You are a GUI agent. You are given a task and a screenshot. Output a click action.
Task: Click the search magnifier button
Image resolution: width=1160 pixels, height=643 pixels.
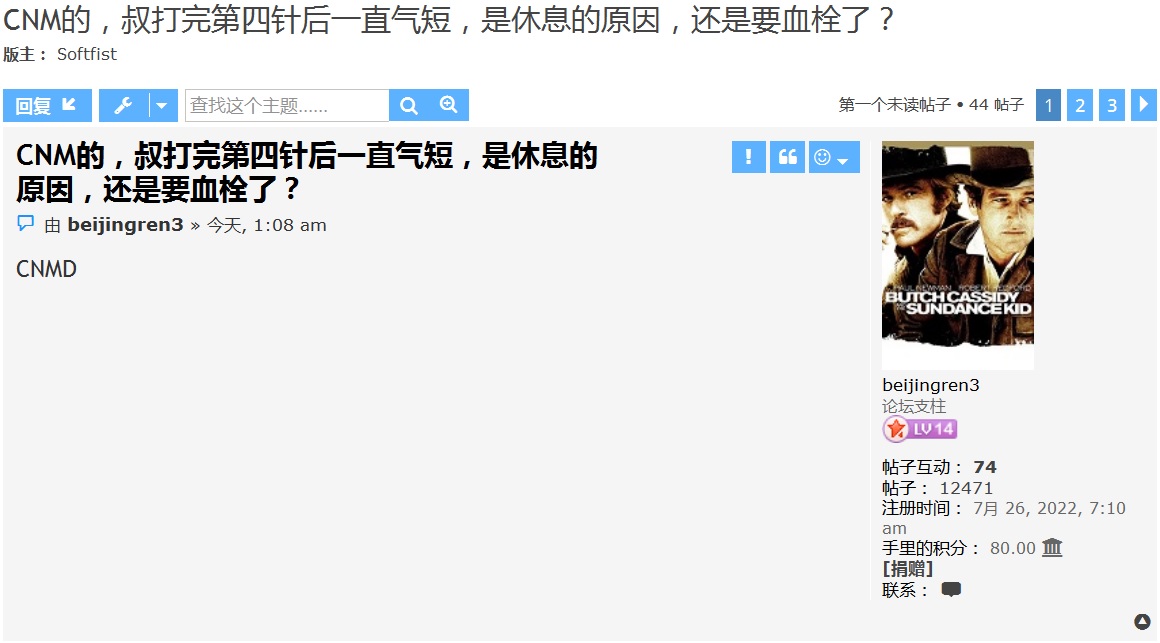(409, 106)
